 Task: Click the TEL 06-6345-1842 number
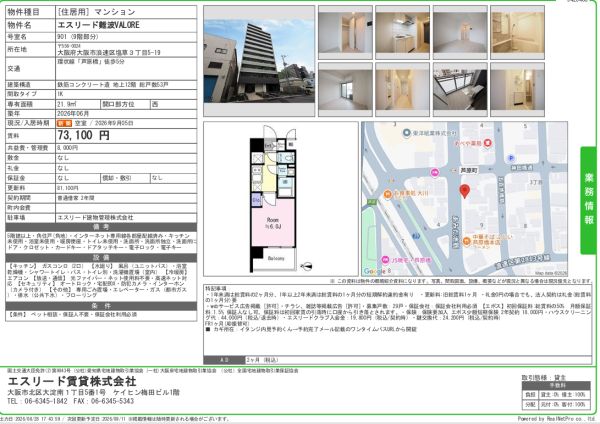[x=38, y=401]
